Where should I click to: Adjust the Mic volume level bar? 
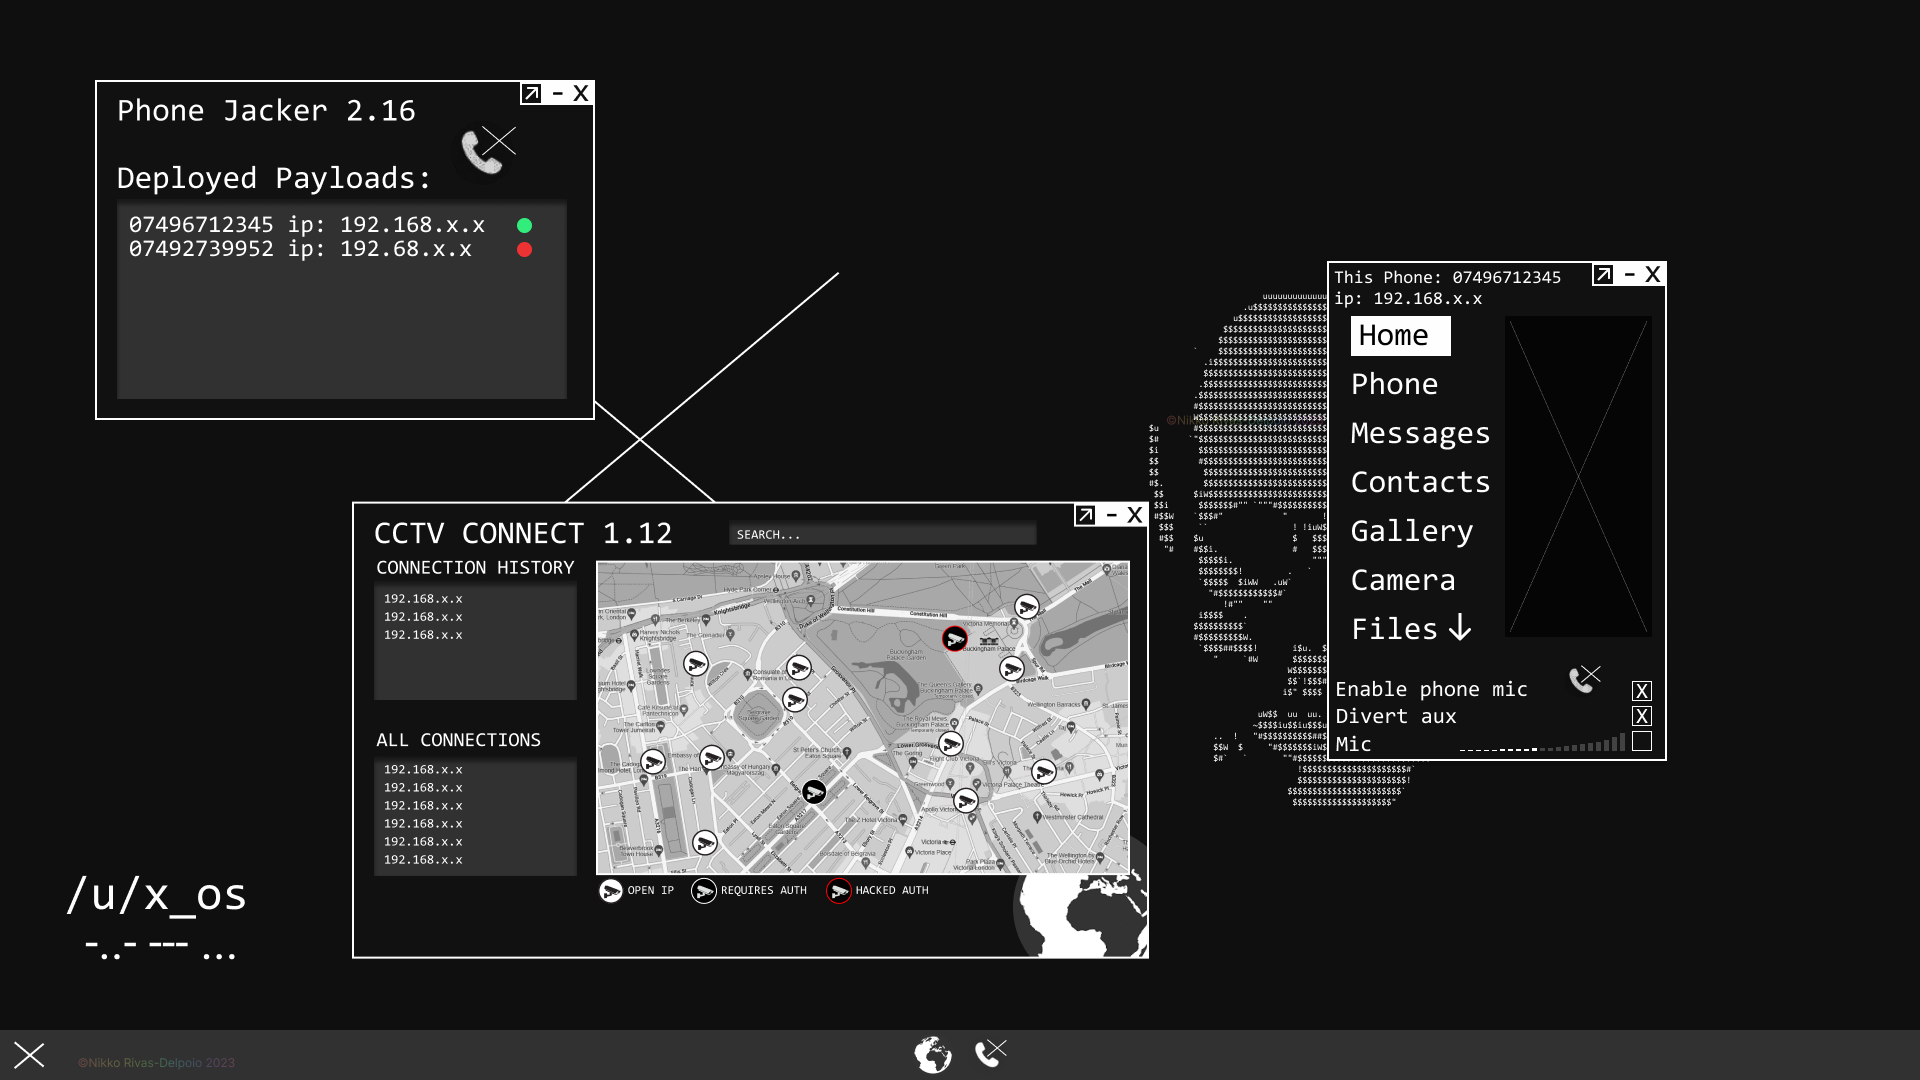point(1542,744)
